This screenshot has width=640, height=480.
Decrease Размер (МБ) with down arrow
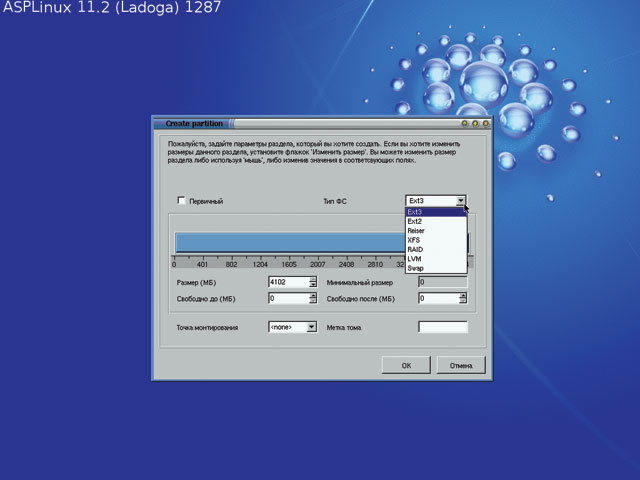click(x=313, y=284)
